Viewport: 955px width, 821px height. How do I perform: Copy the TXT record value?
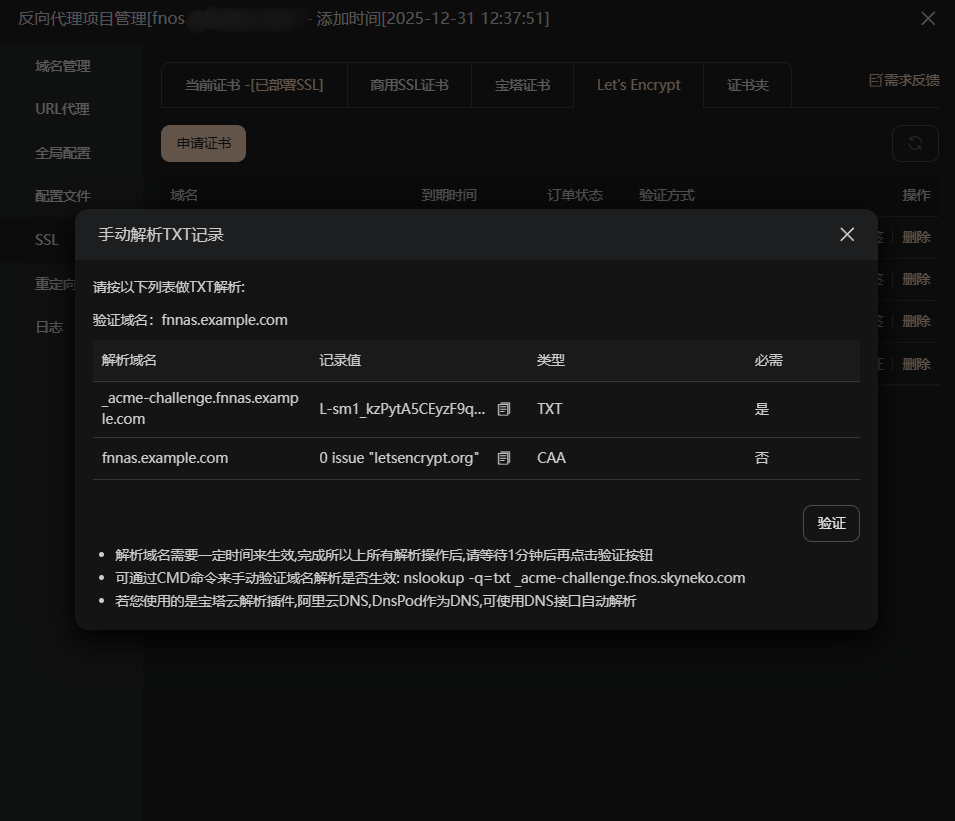pyautogui.click(x=504, y=409)
